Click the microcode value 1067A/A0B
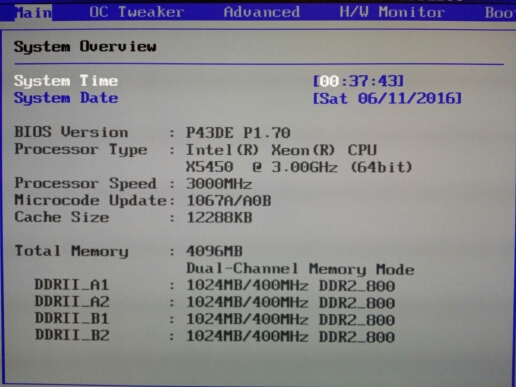The height and width of the screenshot is (387, 516). (229, 201)
